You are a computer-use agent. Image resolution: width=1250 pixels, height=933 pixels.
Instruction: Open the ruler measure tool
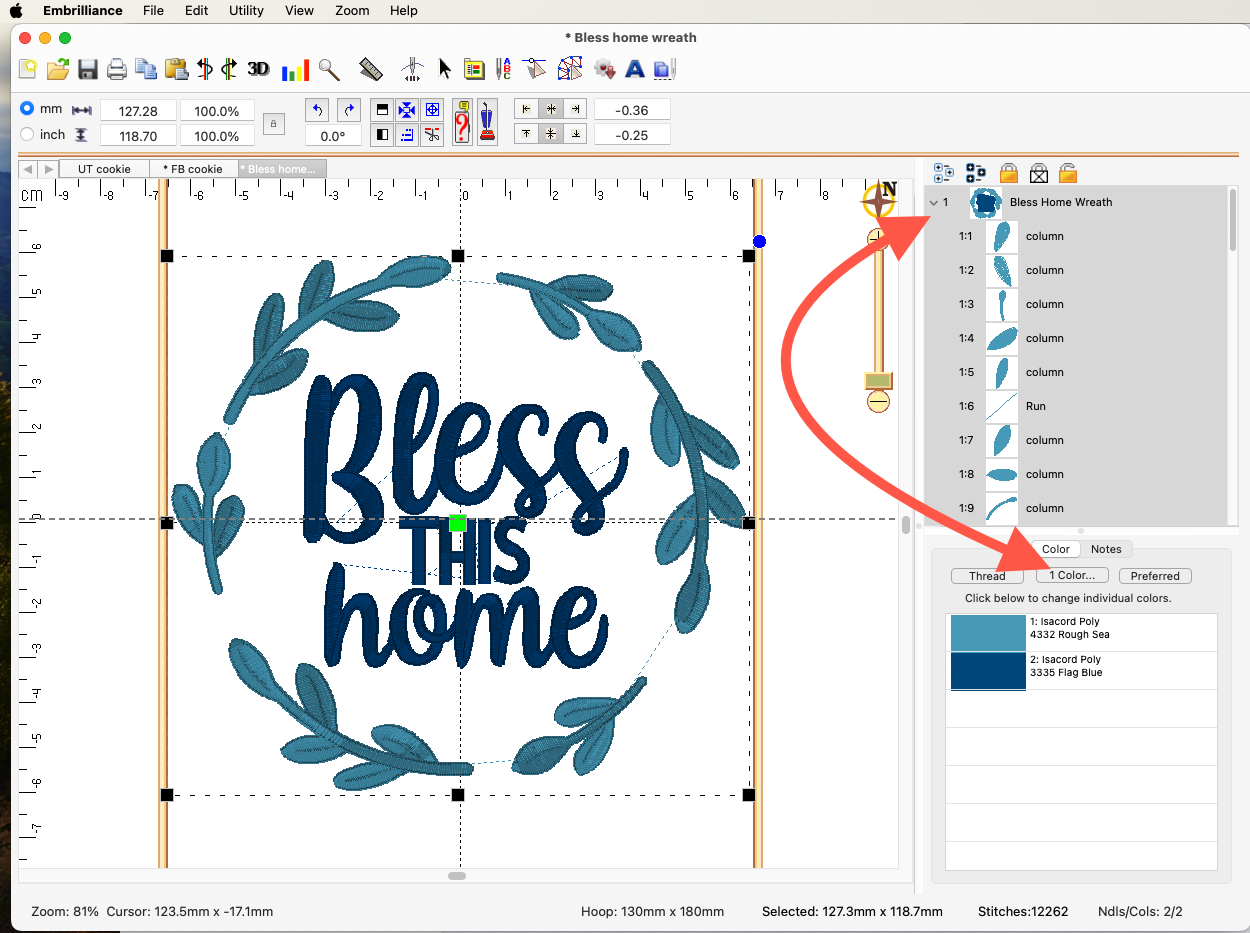(371, 69)
